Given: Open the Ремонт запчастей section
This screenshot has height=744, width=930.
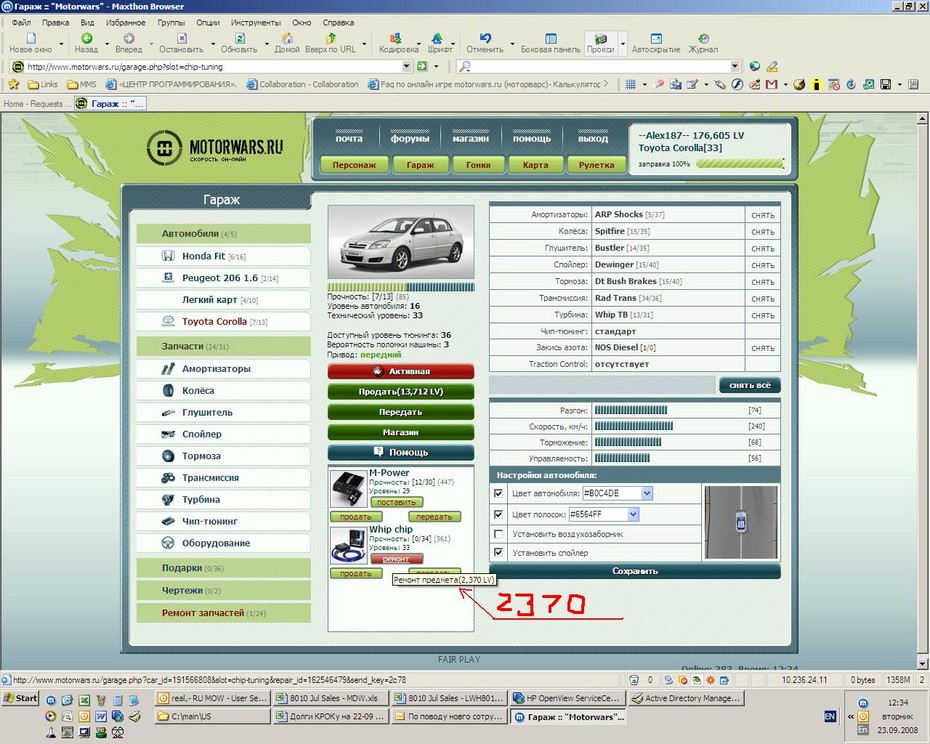Looking at the screenshot, I should [x=223, y=613].
